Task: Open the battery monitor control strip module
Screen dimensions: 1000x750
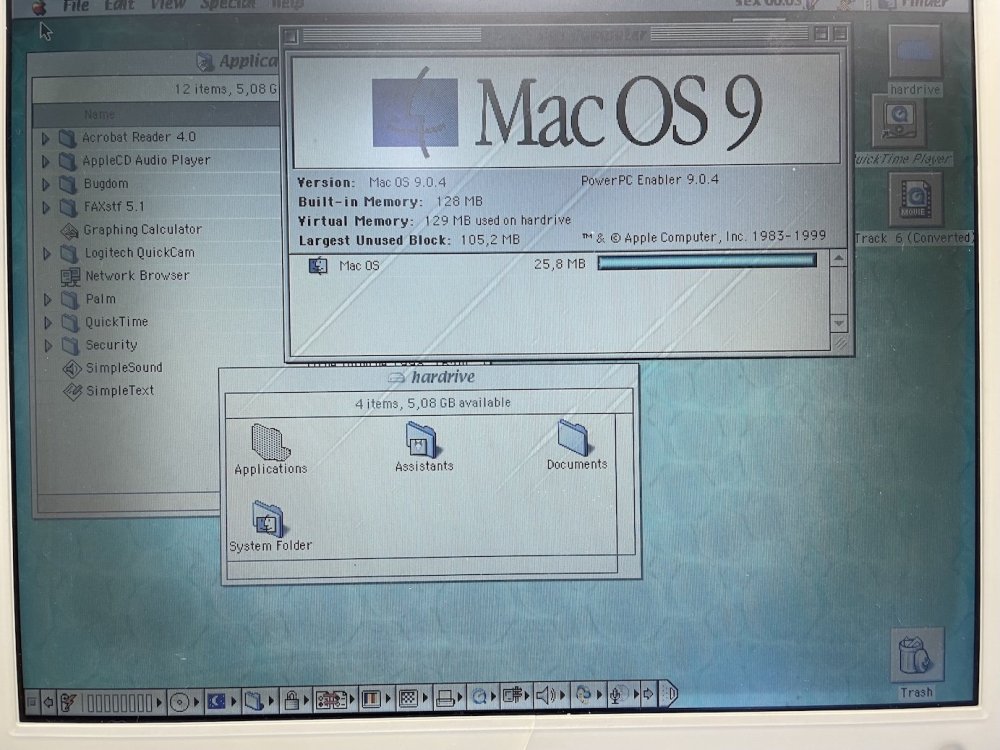Action: [x=111, y=702]
